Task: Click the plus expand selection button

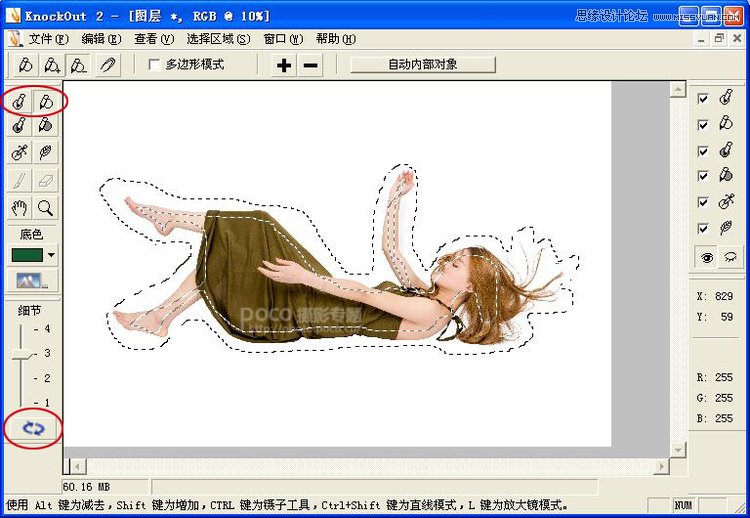Action: tap(284, 65)
